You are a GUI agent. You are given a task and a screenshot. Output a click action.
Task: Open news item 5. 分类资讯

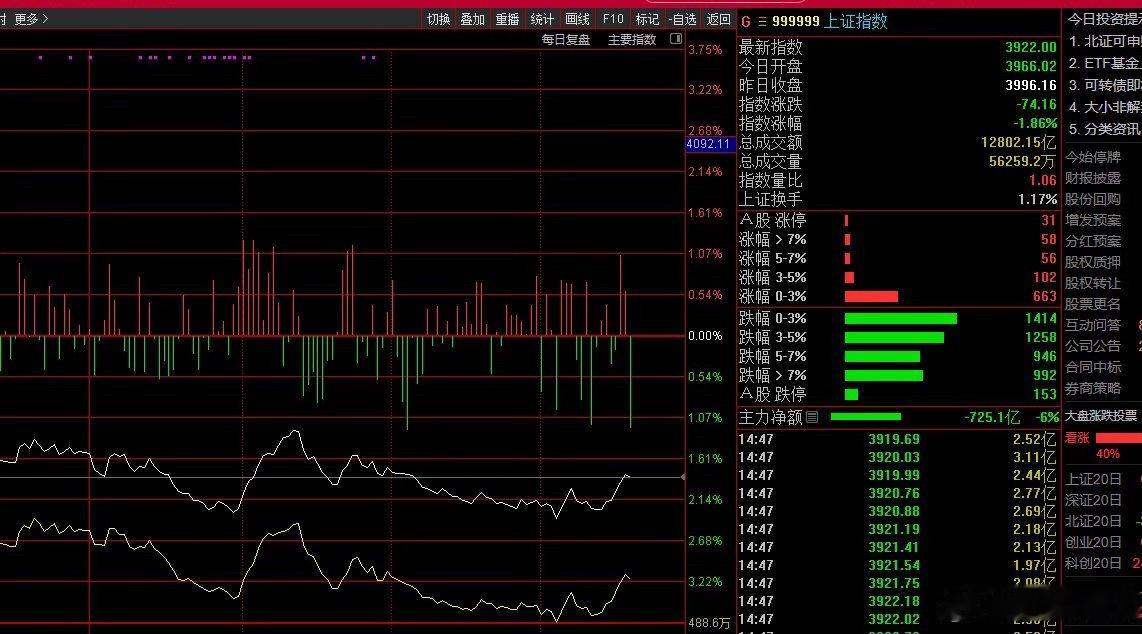(x=1105, y=129)
